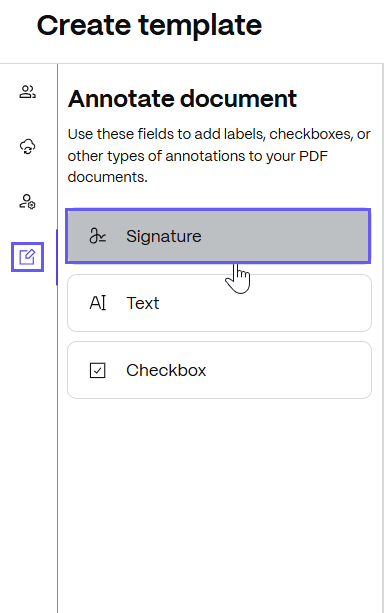Open the recipients people icon in sidebar
Screen dimensions: 384x613
27,92
